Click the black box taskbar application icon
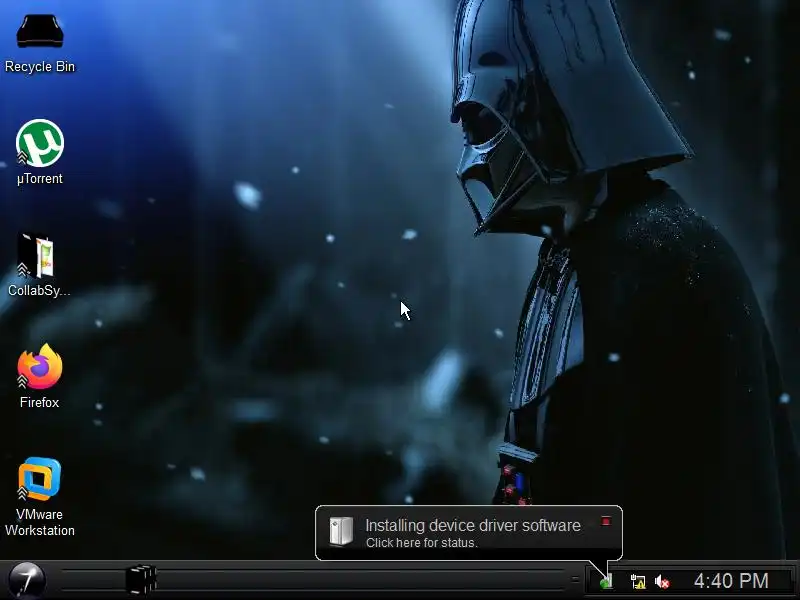 coord(141,580)
